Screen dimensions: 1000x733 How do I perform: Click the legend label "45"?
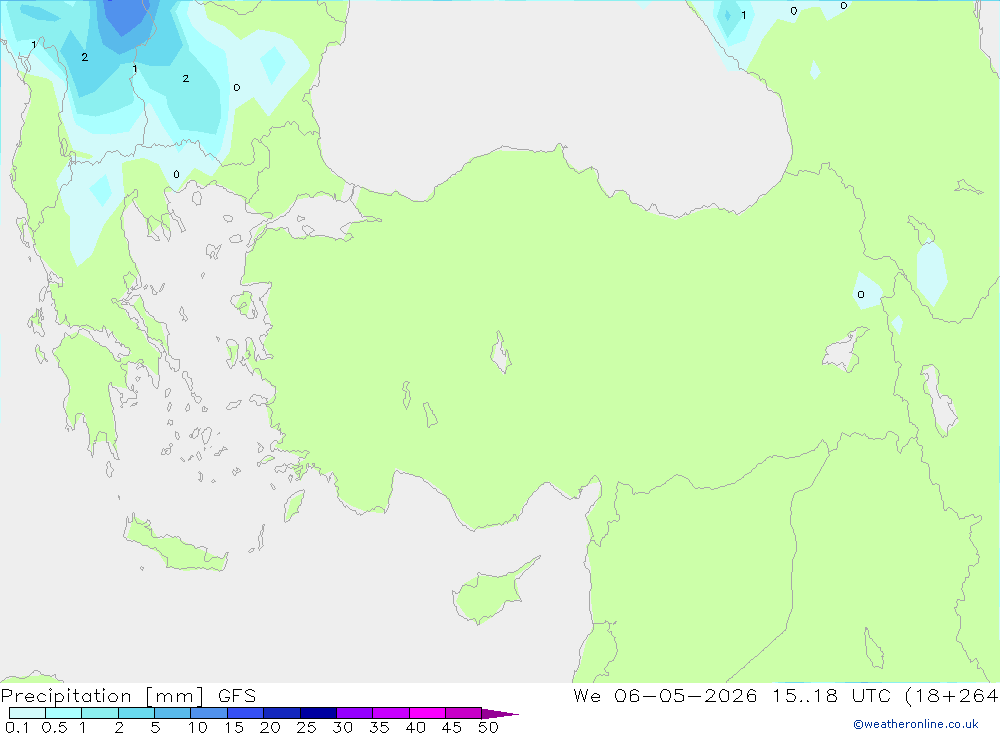click(452, 727)
